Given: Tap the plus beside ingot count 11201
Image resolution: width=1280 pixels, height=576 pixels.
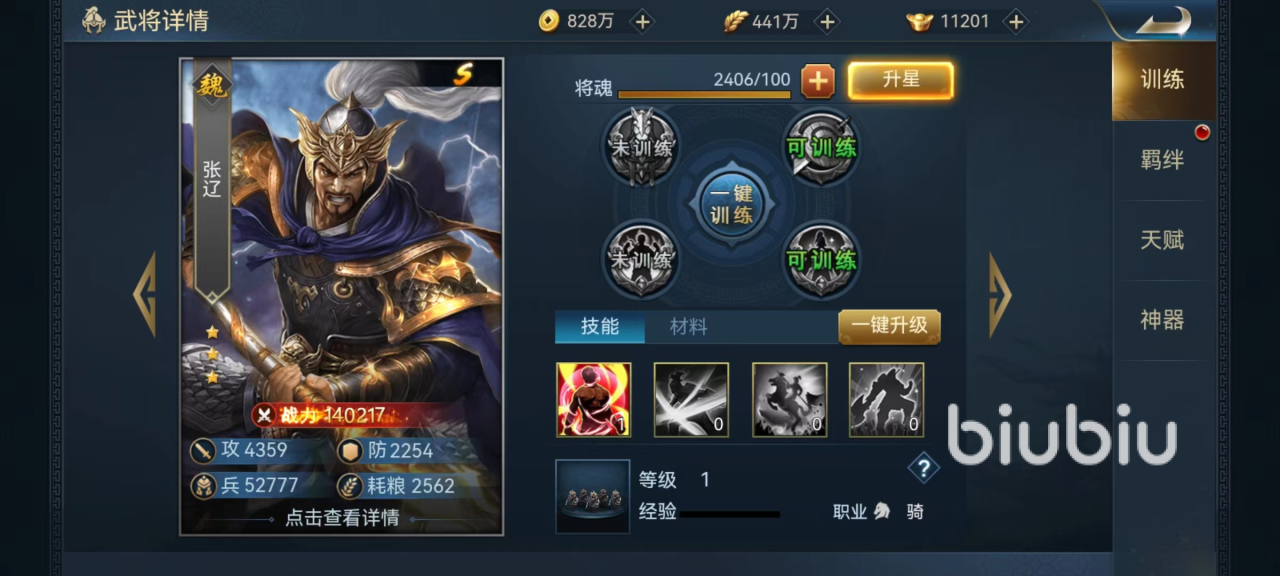Looking at the screenshot, I should pos(1015,21).
